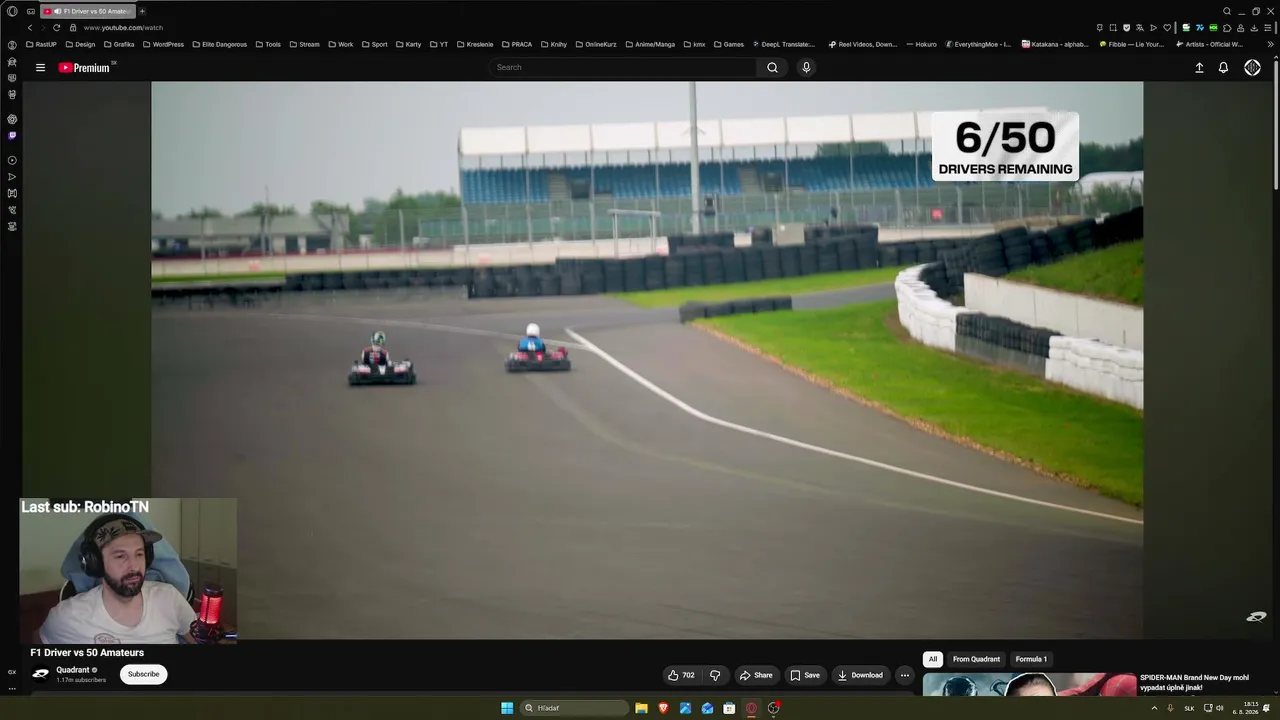Open YouTube notifications bell
The width and height of the screenshot is (1280, 720).
(x=1223, y=68)
